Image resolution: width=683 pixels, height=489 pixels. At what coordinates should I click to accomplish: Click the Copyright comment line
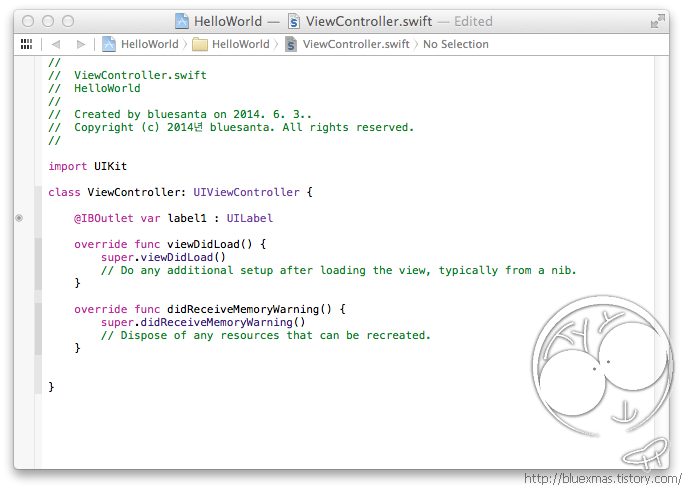click(231, 127)
